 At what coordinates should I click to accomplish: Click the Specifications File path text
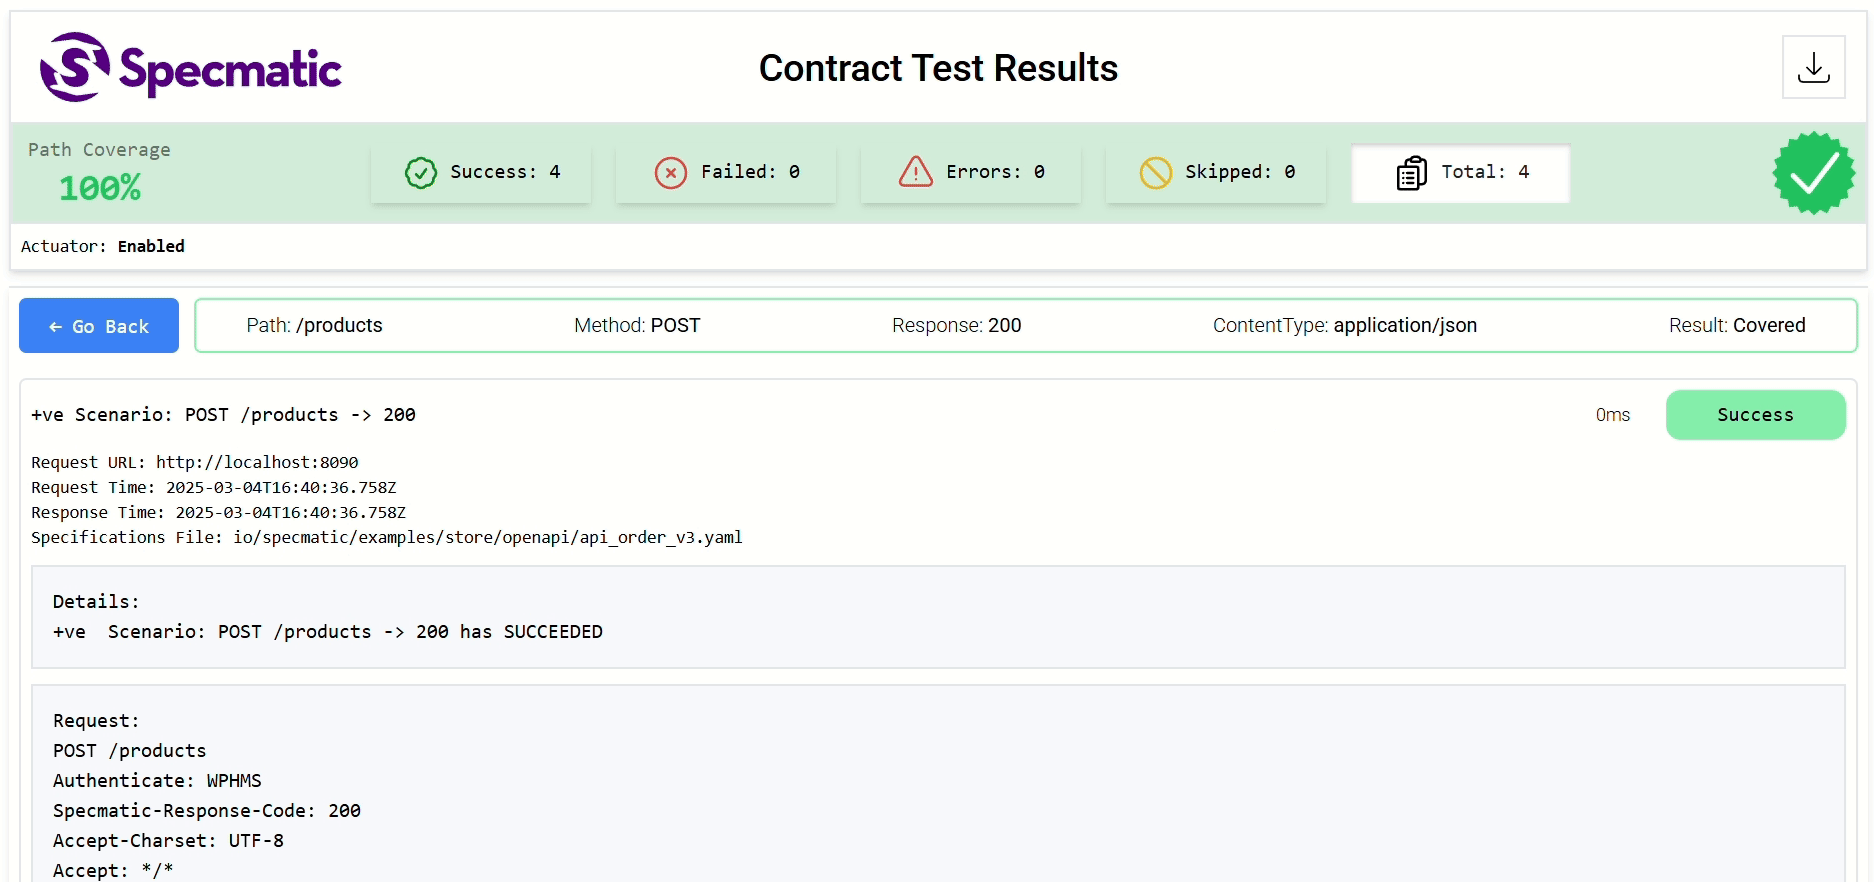487,538
